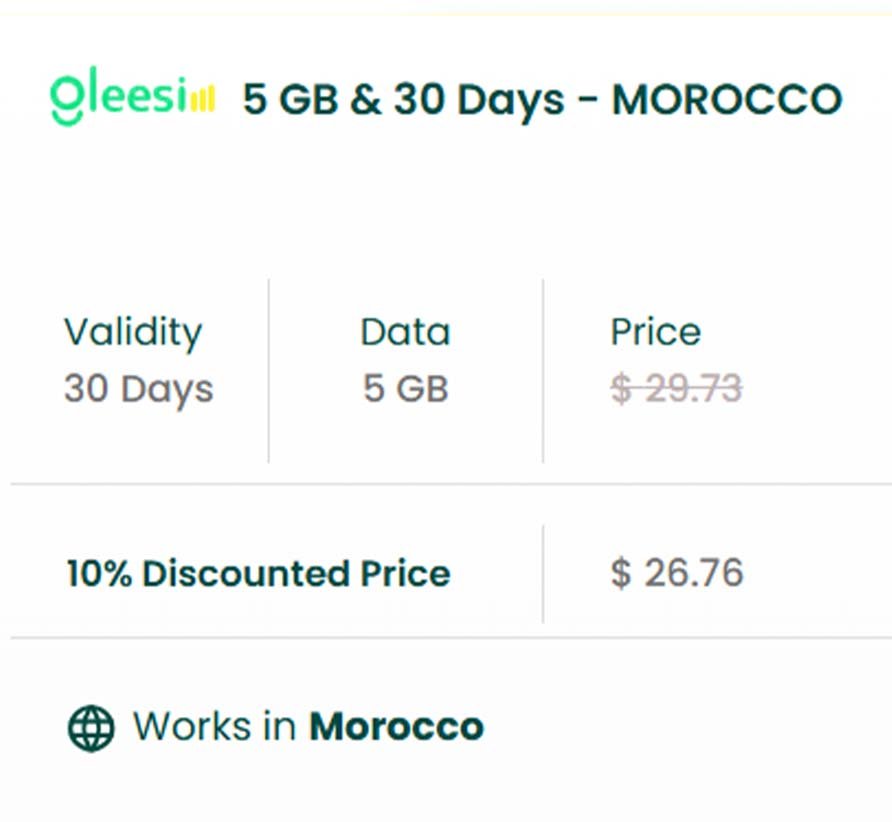This screenshot has height=822, width=892.
Task: Click the 10% Discounted Price label
Action: click(x=258, y=573)
